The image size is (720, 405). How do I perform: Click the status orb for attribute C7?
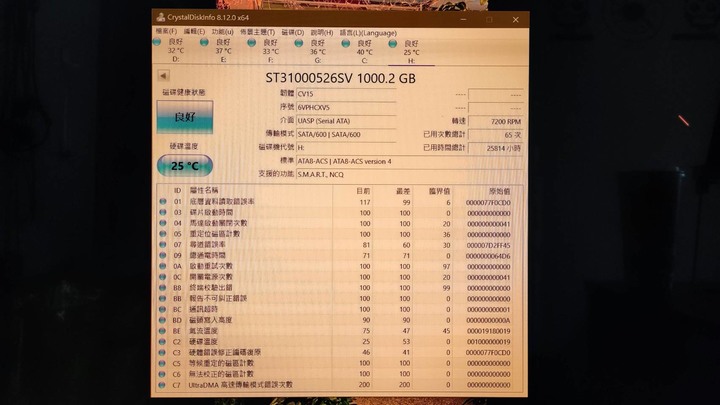pyautogui.click(x=163, y=385)
